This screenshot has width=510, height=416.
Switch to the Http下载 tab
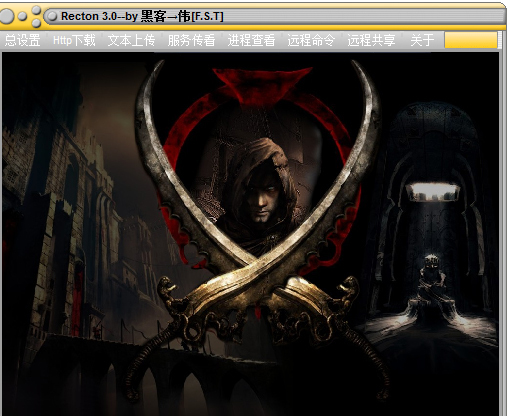[x=74, y=40]
